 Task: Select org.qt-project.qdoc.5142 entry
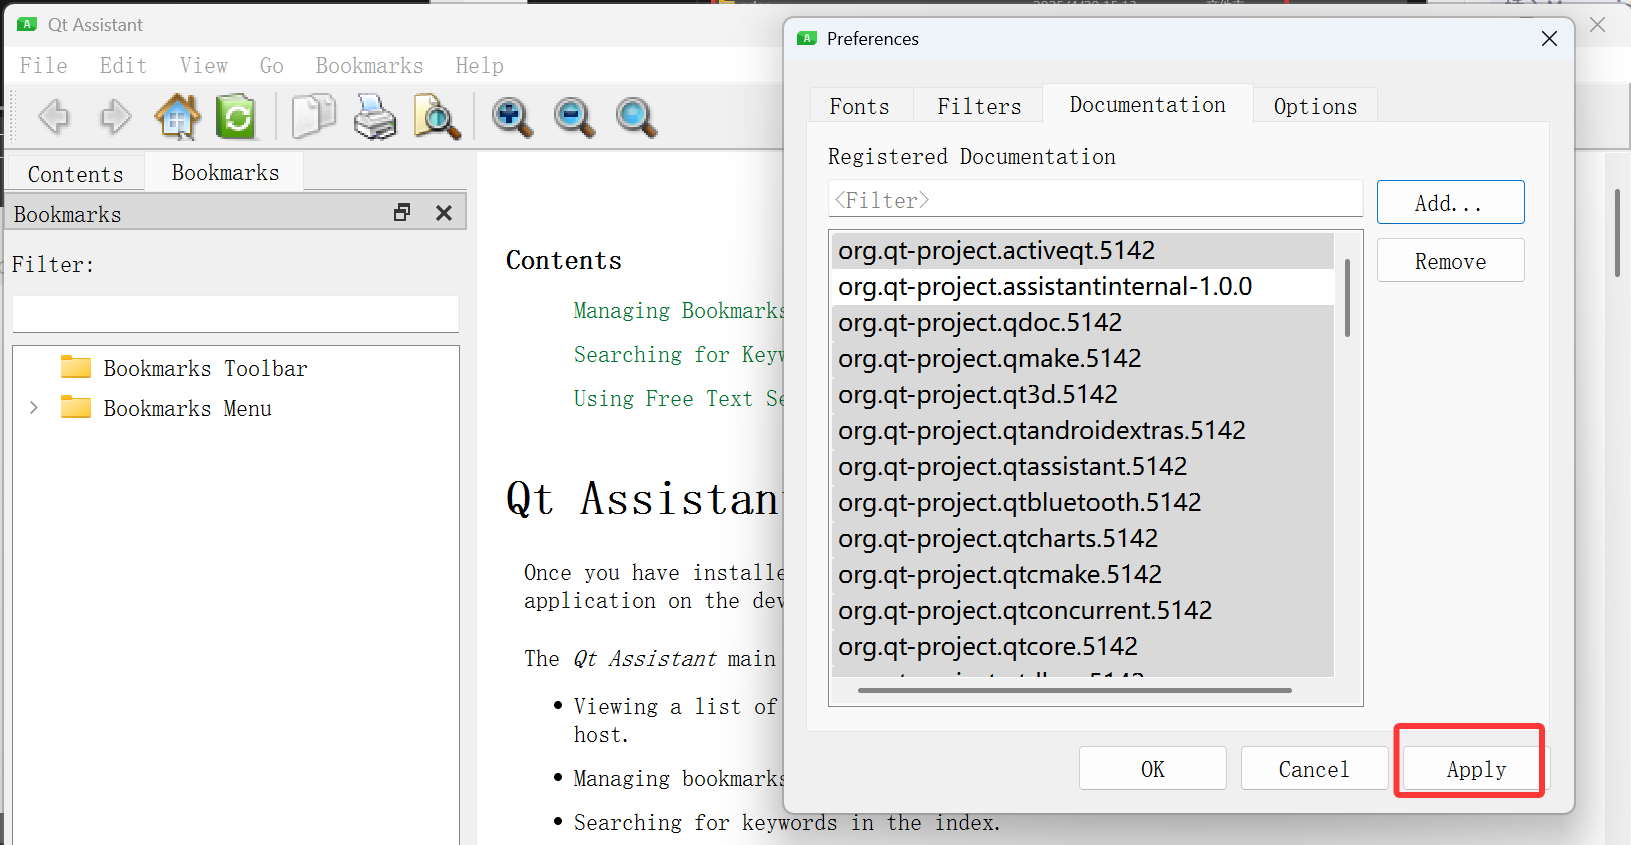[x=1083, y=322]
